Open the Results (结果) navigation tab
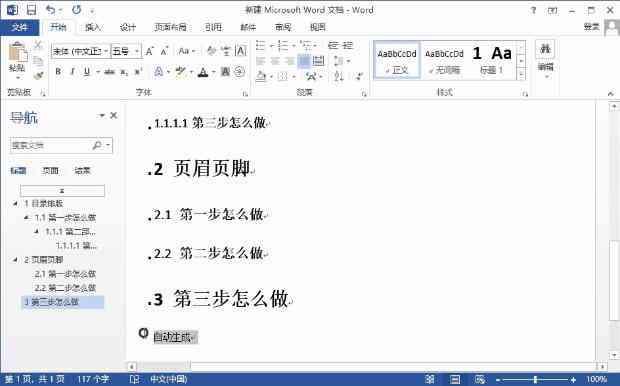Viewport: 620px width, 386px height. [82, 170]
